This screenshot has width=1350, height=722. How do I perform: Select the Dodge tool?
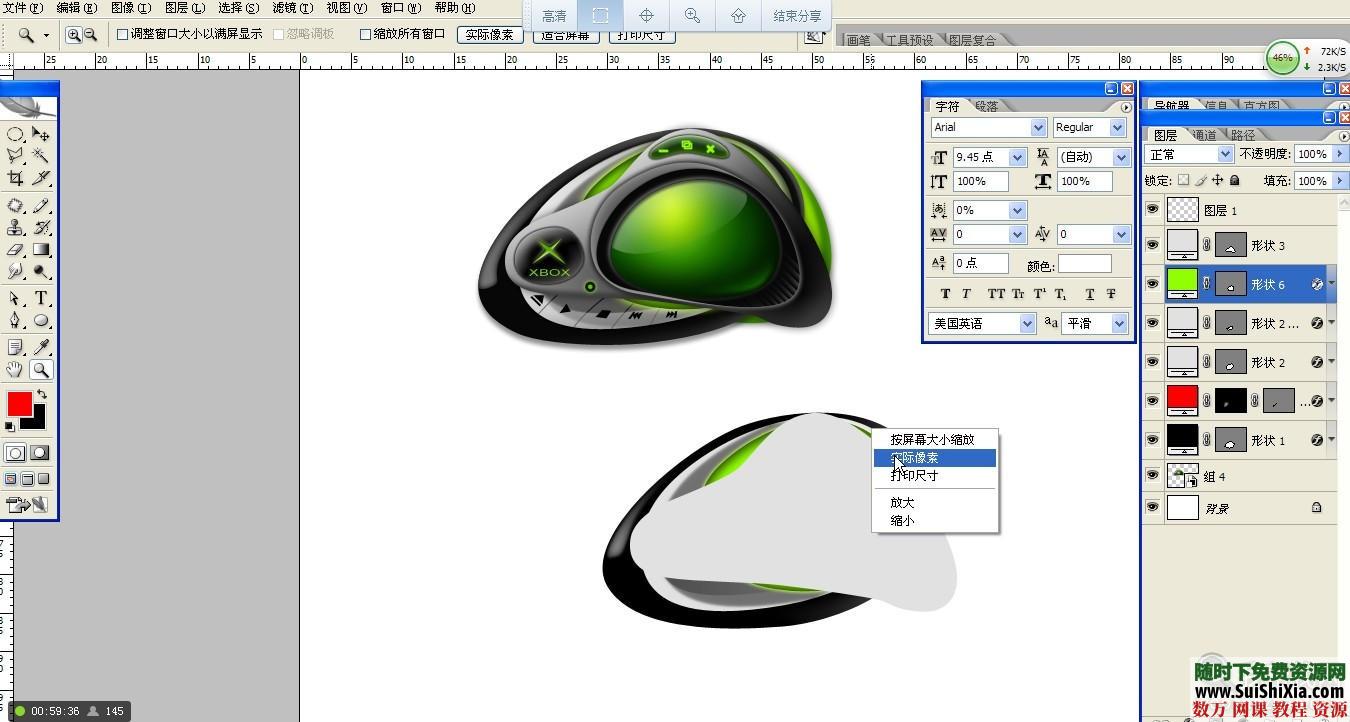pos(41,271)
